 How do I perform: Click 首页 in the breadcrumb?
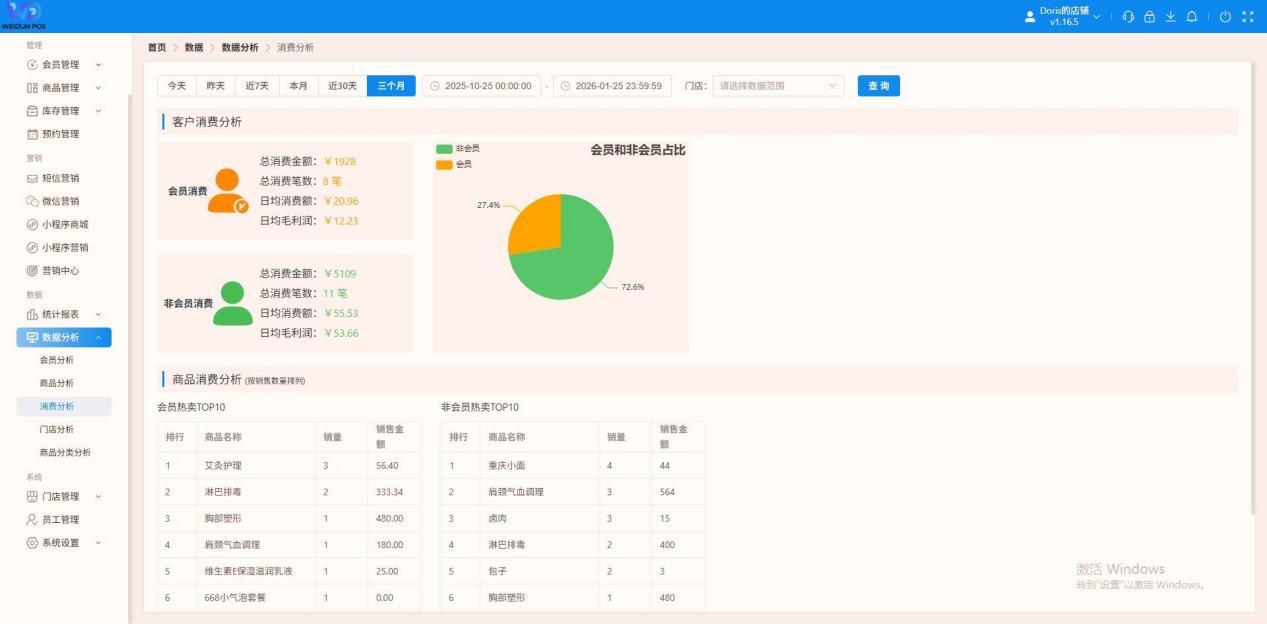[157, 48]
